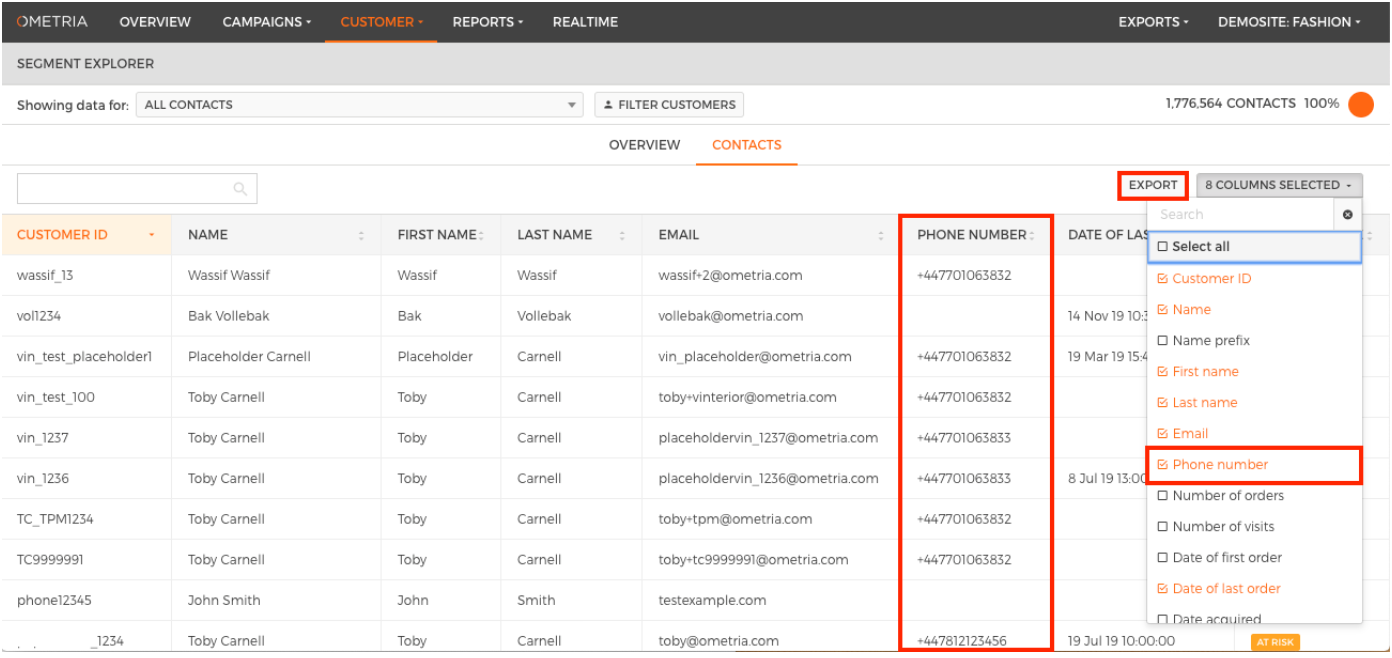Click phone number +447812123456
1392x658 pixels.
coord(962,641)
